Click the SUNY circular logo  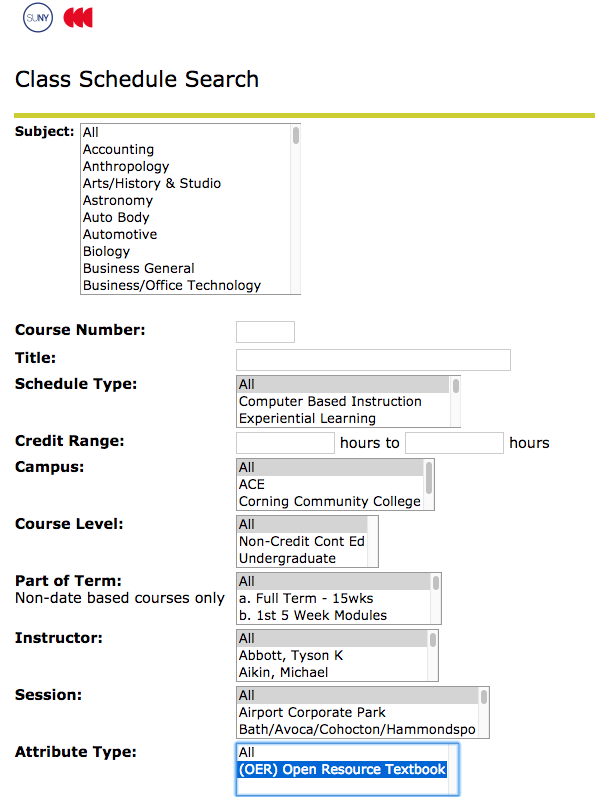[x=38, y=17]
